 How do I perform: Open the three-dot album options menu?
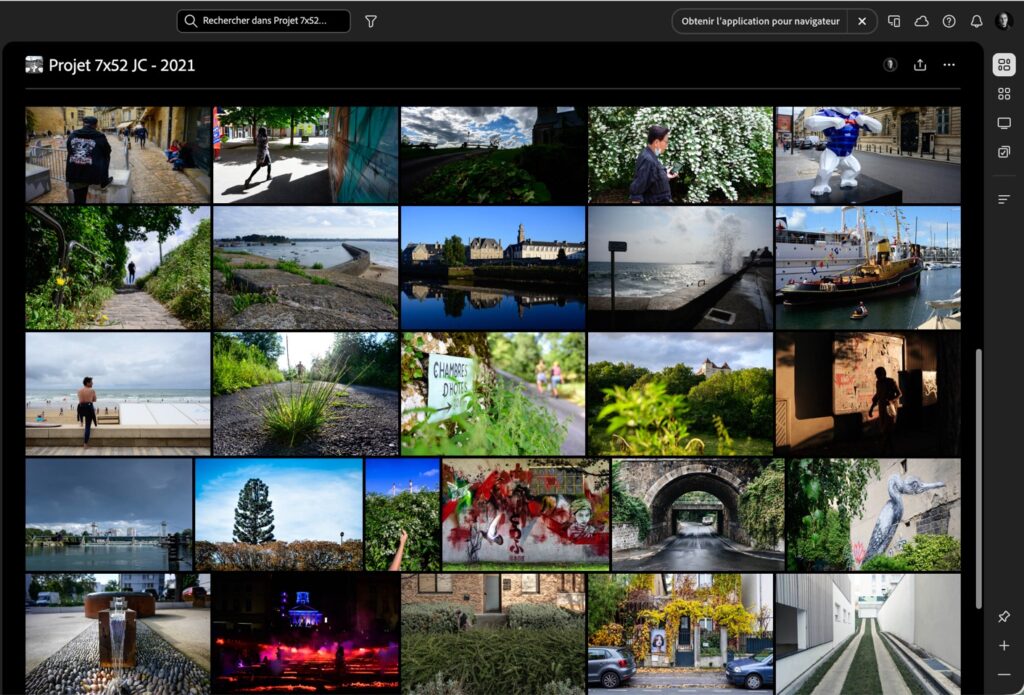coord(948,64)
